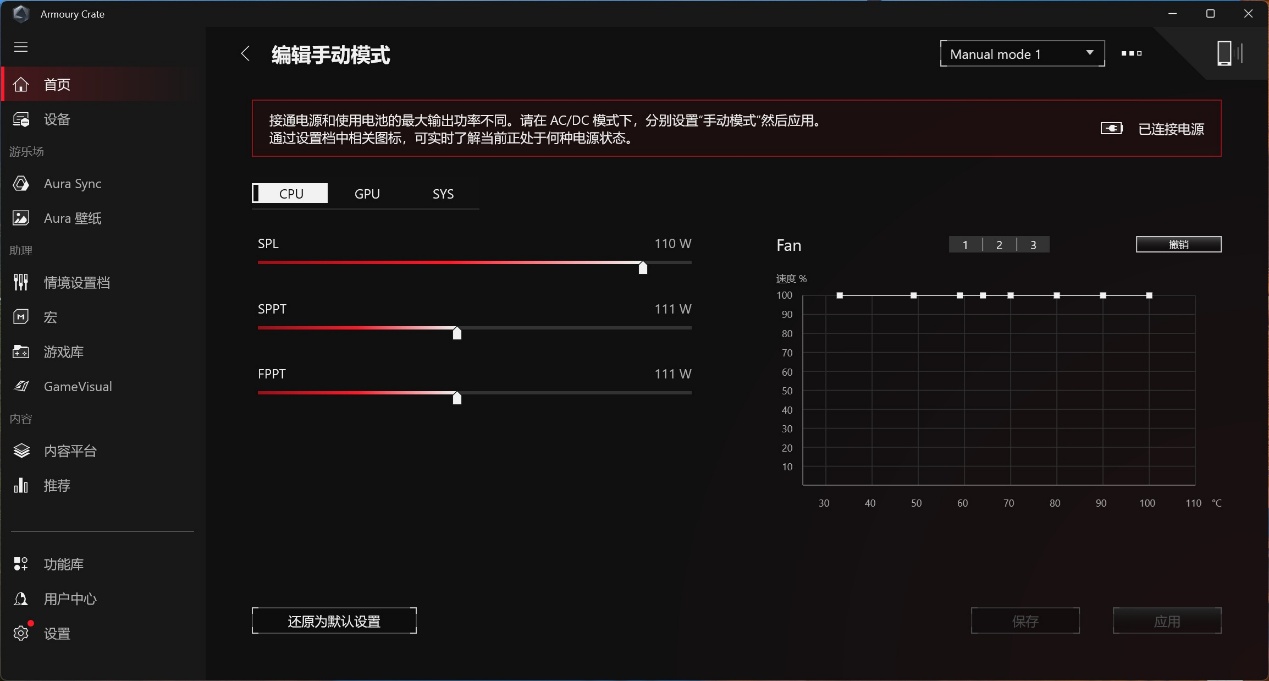Open the Manual mode 1 dropdown

1022,54
